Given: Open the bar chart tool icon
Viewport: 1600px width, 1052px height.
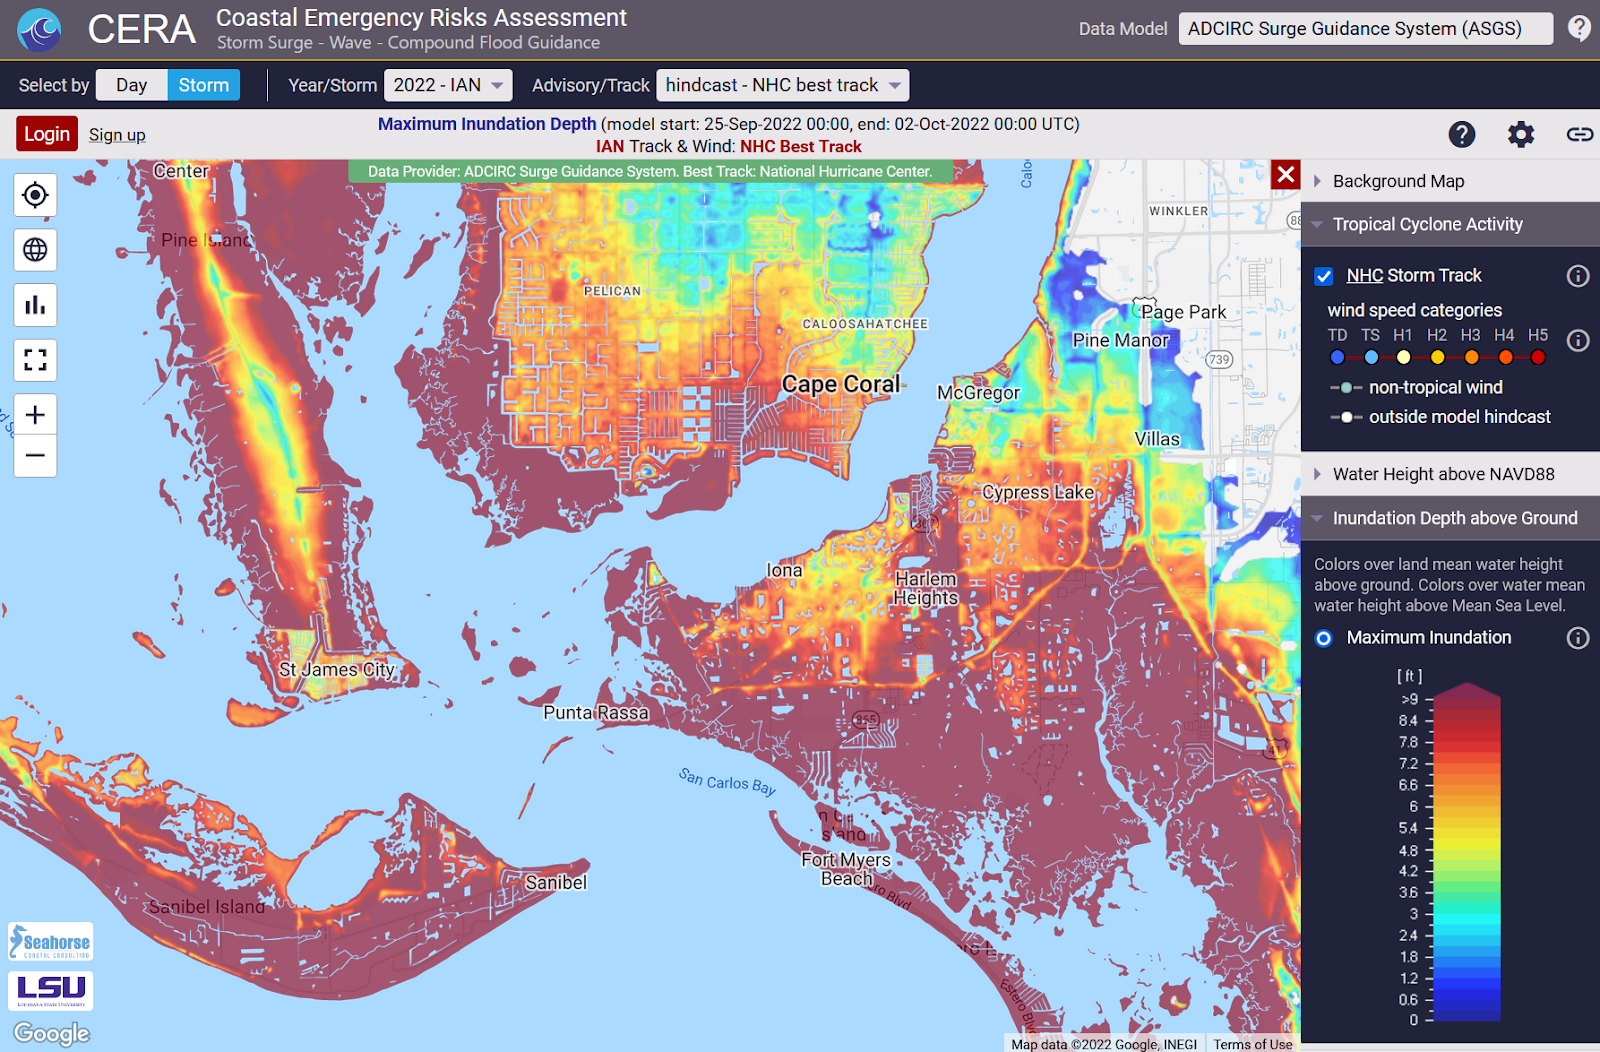Looking at the screenshot, I should pyautogui.click(x=35, y=305).
